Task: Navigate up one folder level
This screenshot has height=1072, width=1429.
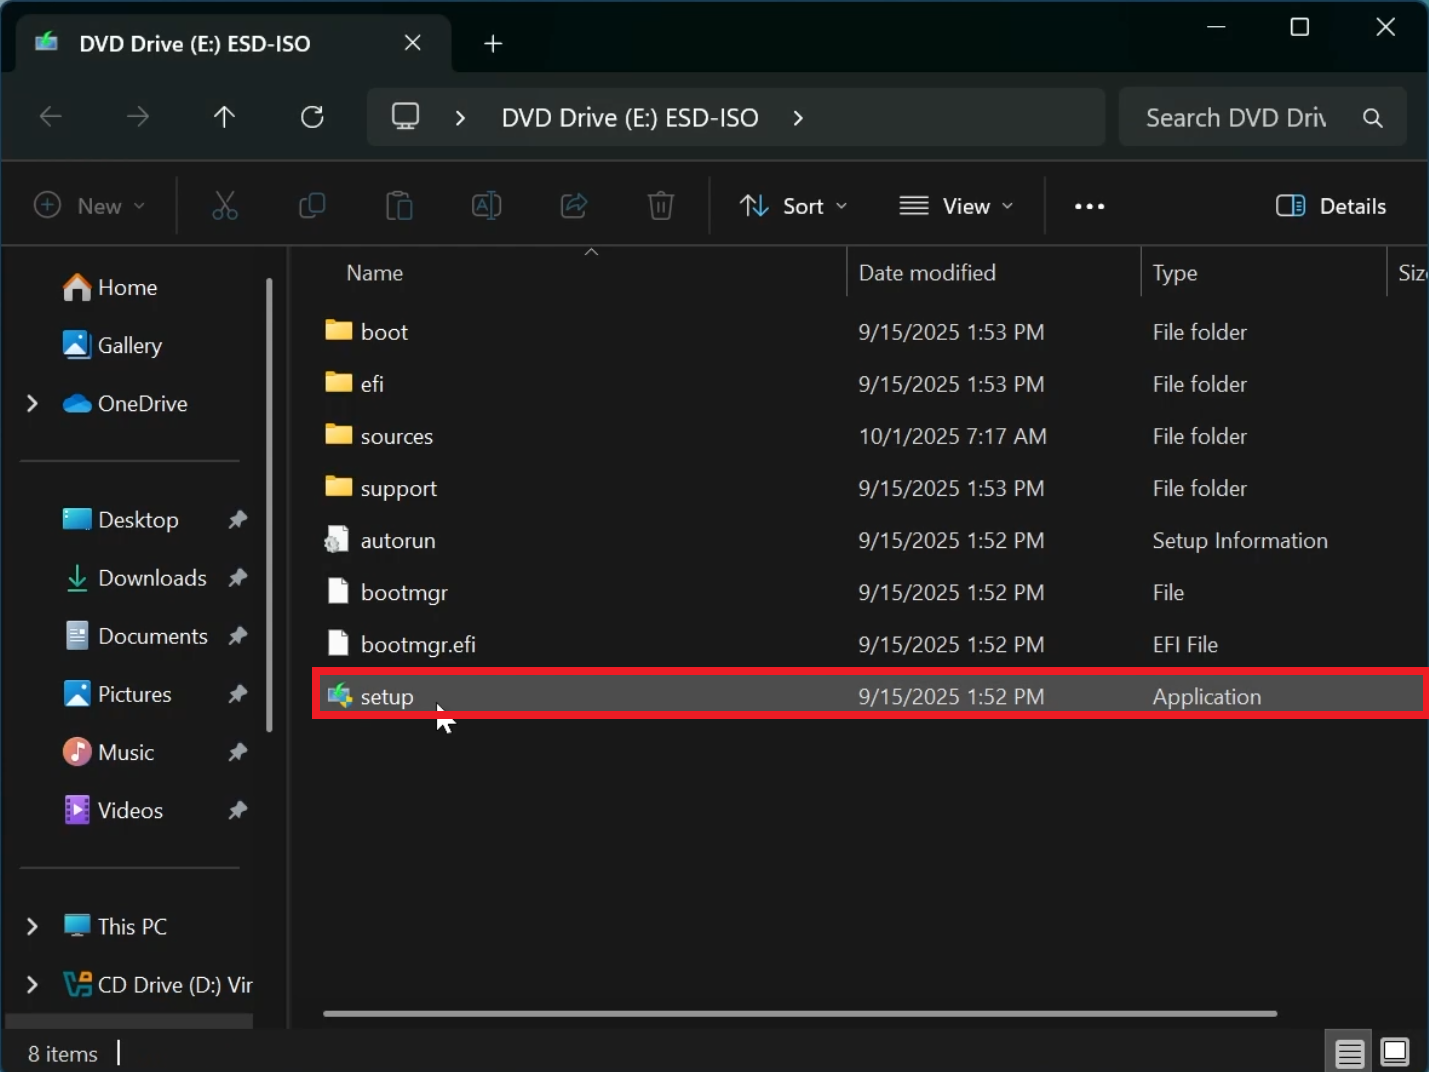Action: [x=224, y=117]
